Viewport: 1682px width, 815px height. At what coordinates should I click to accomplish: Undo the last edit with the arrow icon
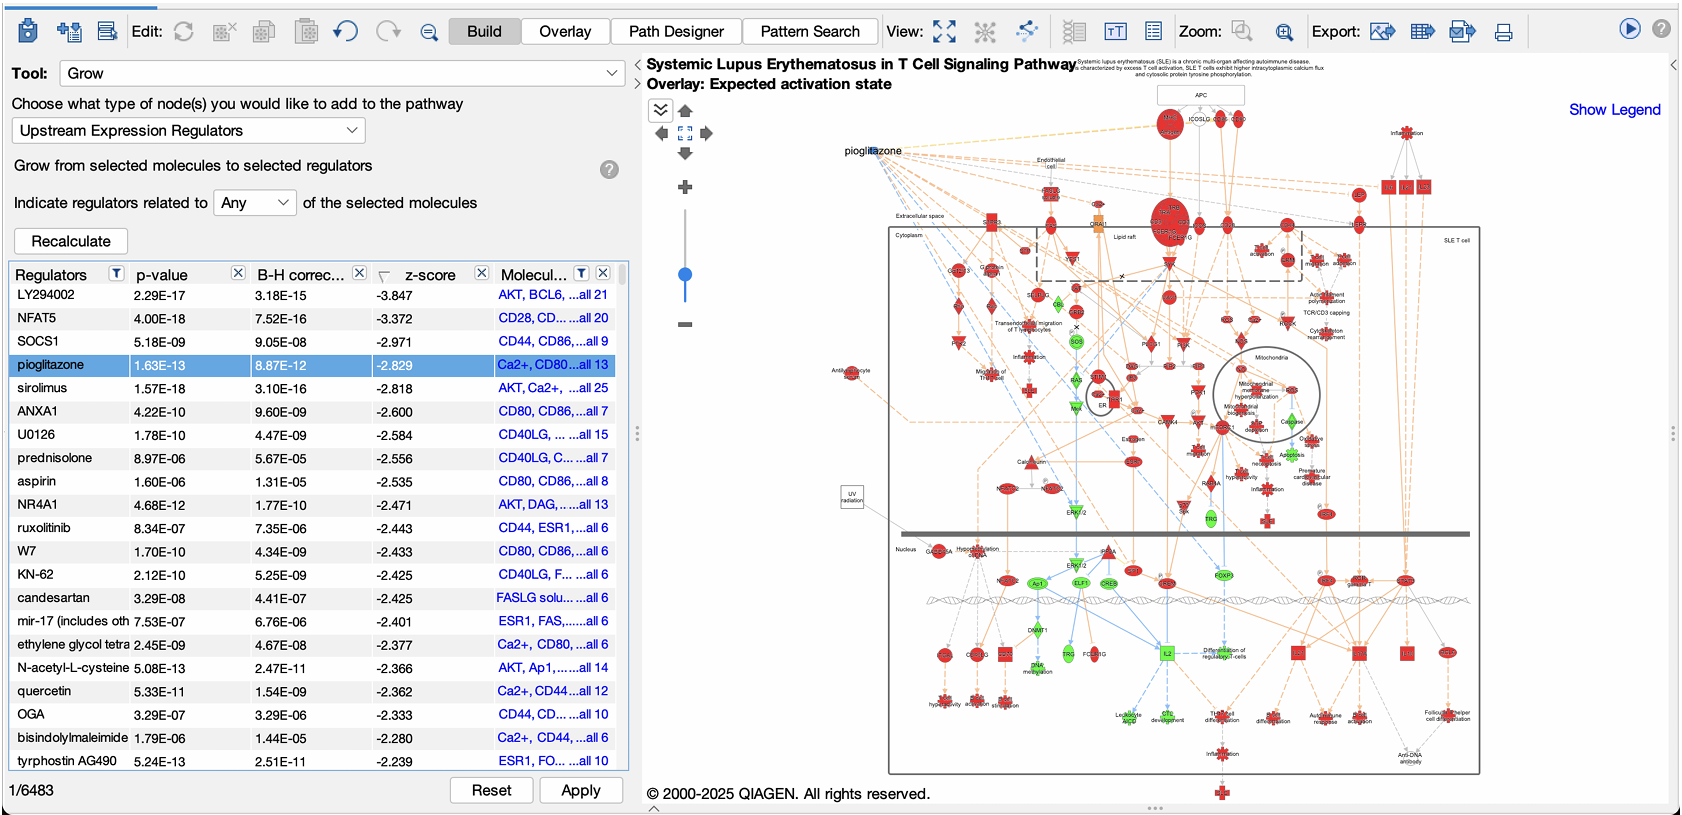pyautogui.click(x=346, y=31)
